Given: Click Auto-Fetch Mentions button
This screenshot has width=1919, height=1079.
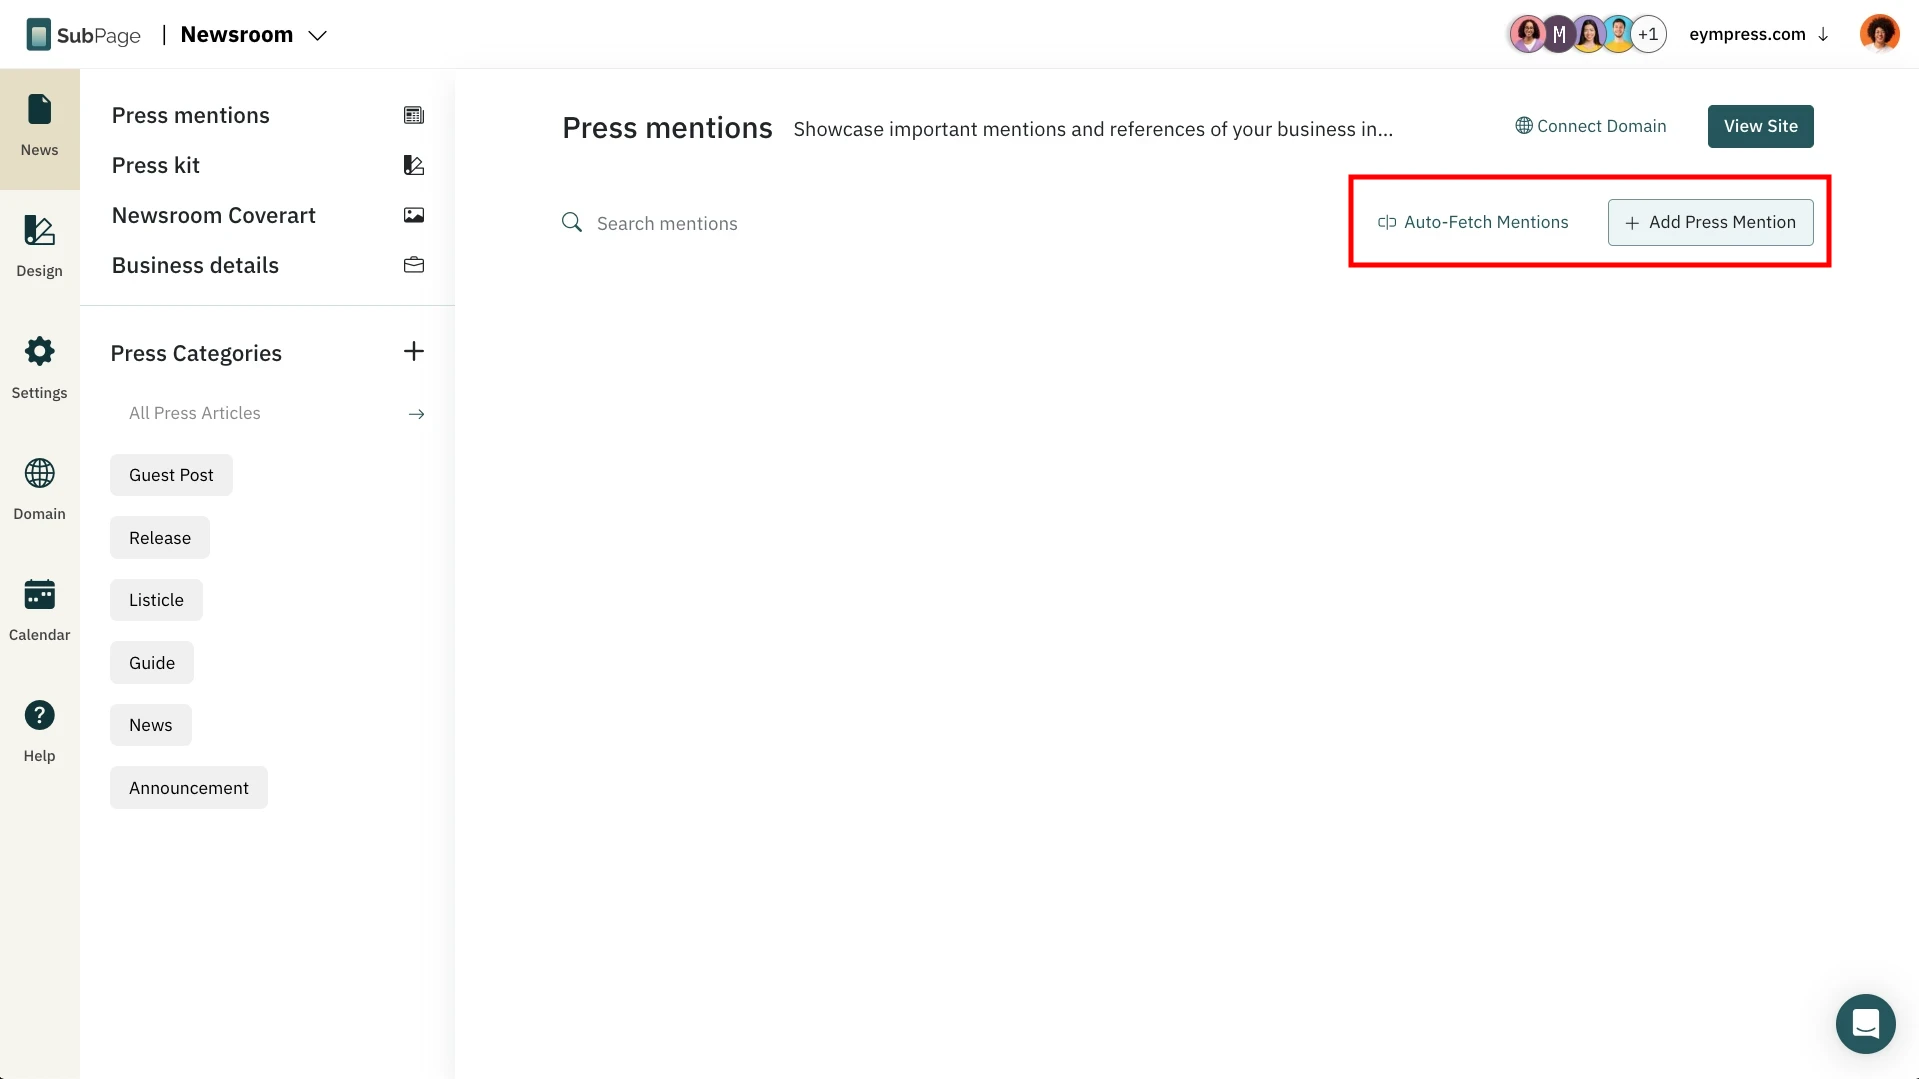Looking at the screenshot, I should coord(1473,222).
